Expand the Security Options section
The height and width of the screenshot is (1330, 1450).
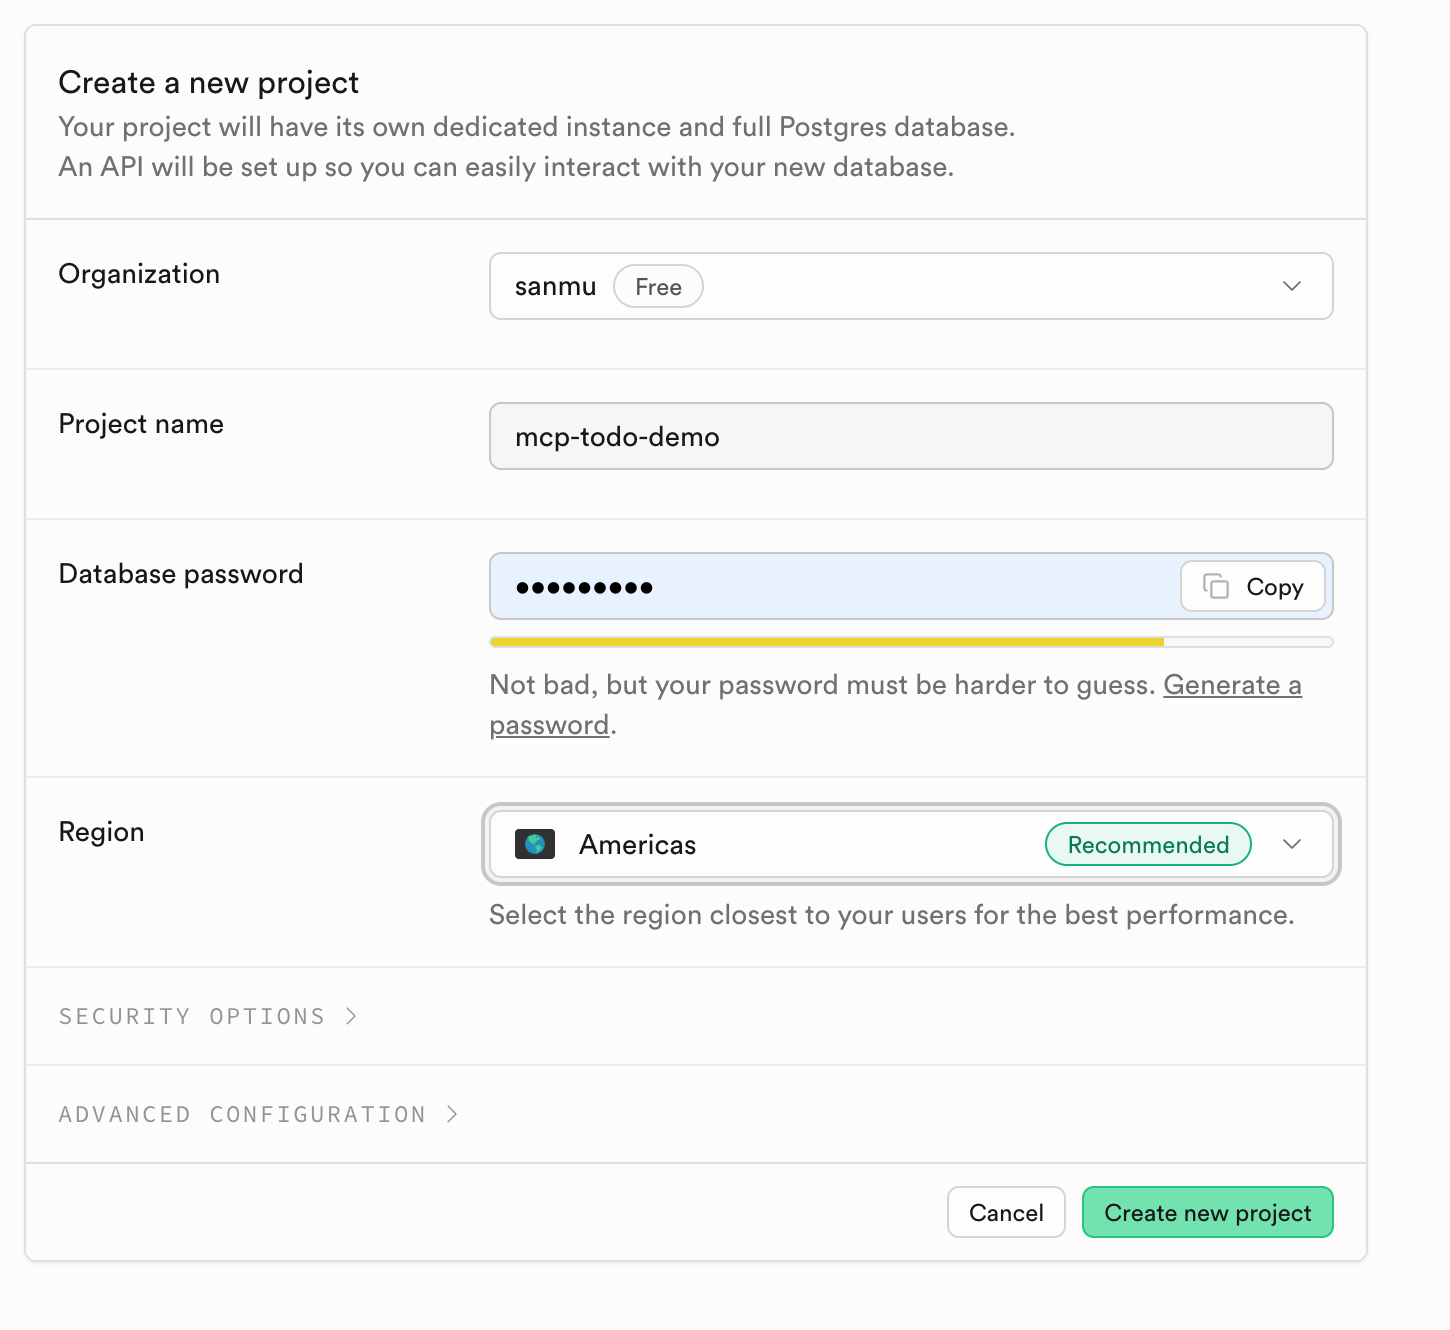click(x=192, y=1016)
